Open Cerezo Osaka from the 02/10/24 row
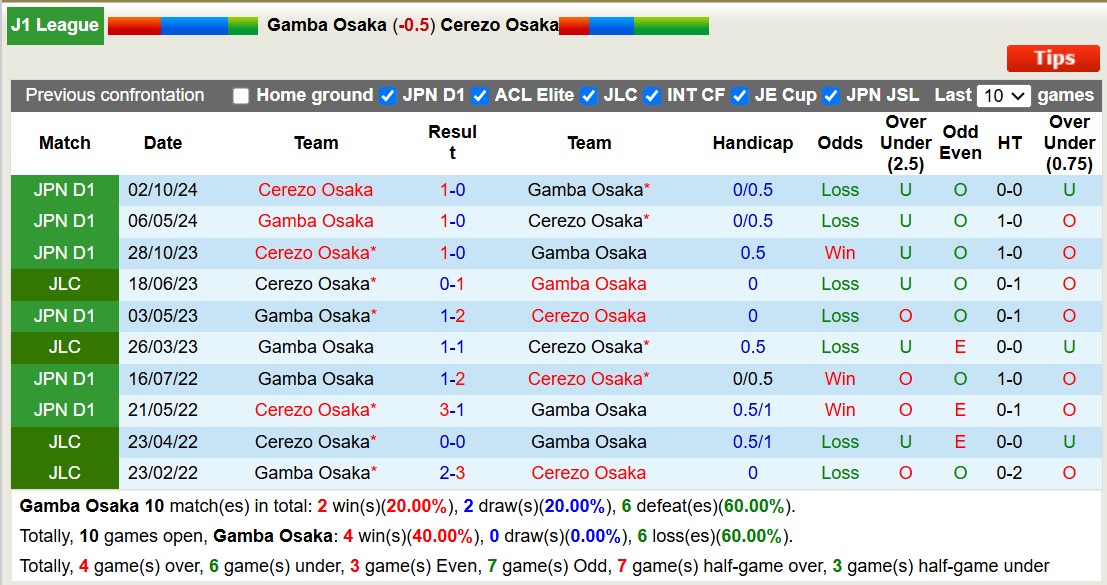Image resolution: width=1107 pixels, height=585 pixels. 316,189
